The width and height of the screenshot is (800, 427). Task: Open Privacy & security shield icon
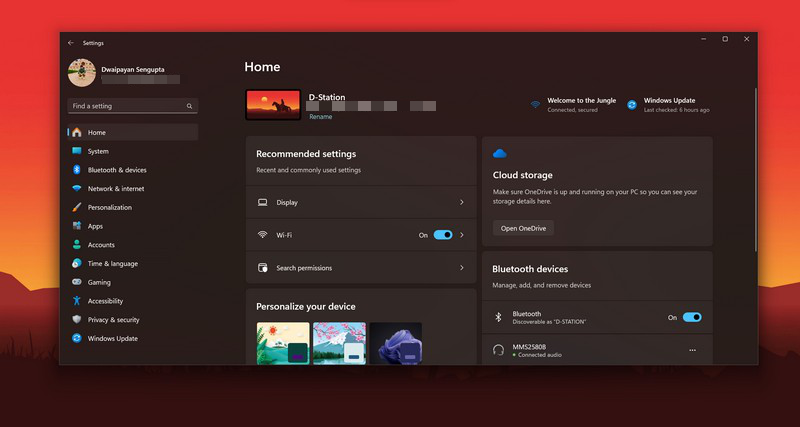[x=76, y=320]
